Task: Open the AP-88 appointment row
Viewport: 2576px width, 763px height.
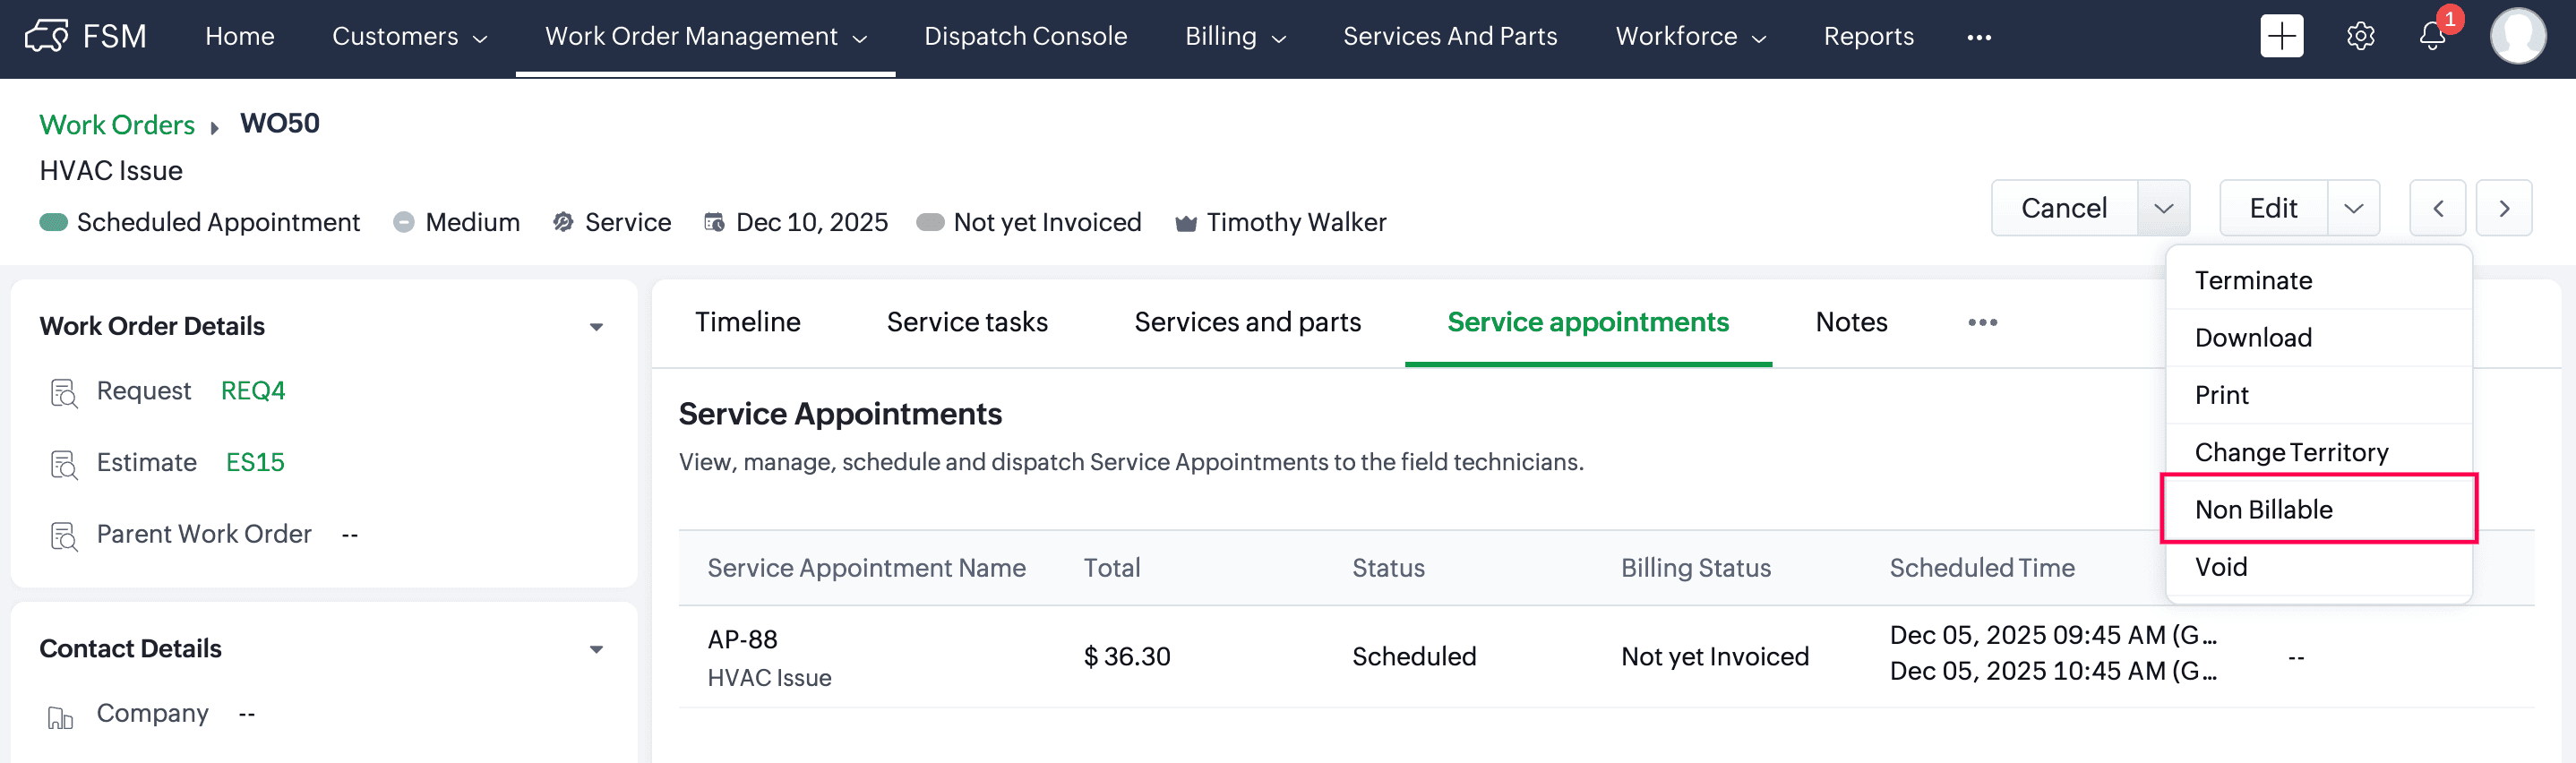Action: pyautogui.click(x=742, y=639)
